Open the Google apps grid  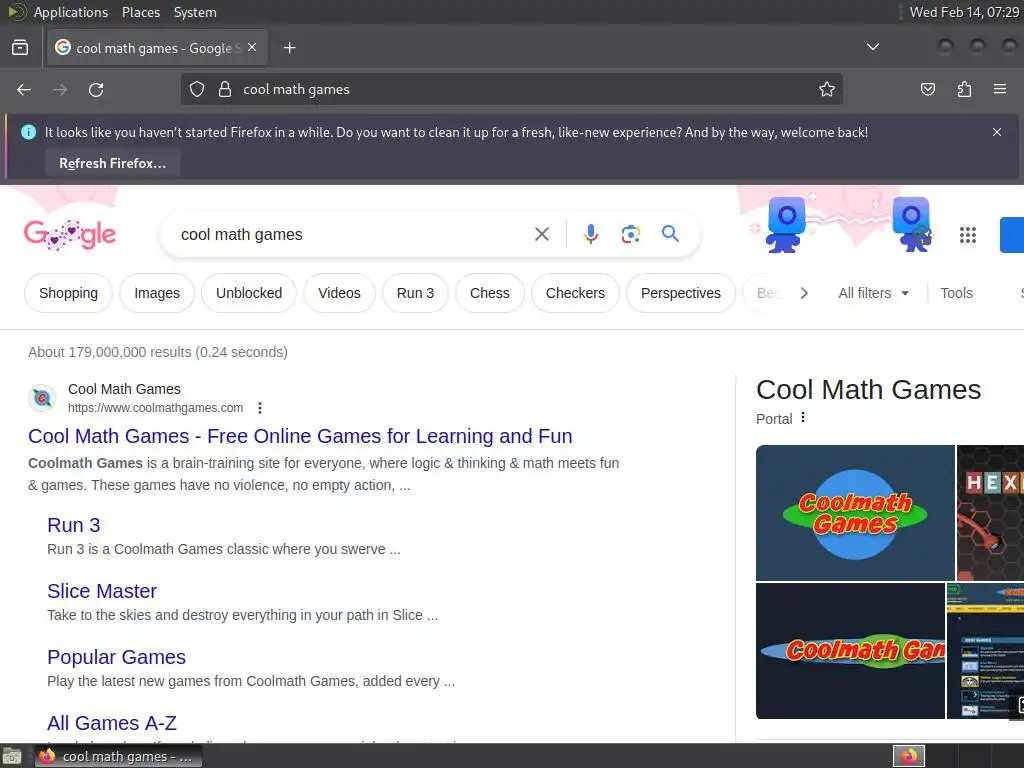point(968,234)
